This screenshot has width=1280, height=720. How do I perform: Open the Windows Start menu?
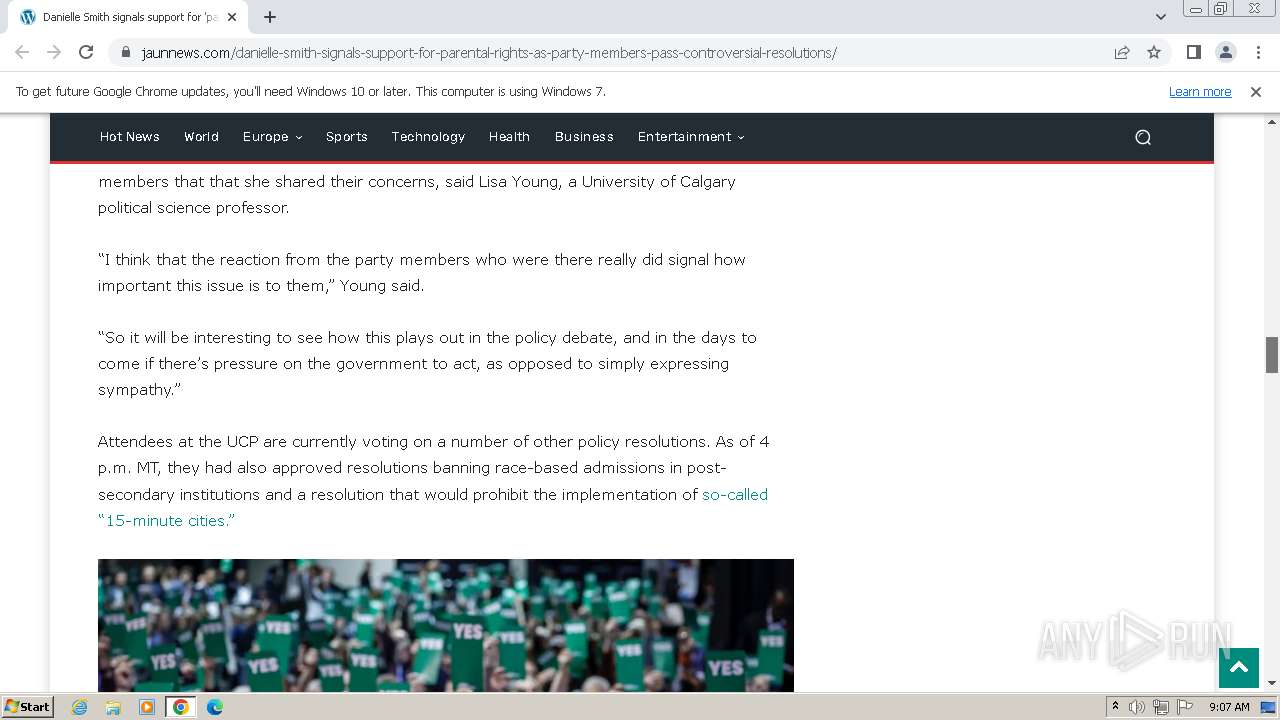click(28, 706)
